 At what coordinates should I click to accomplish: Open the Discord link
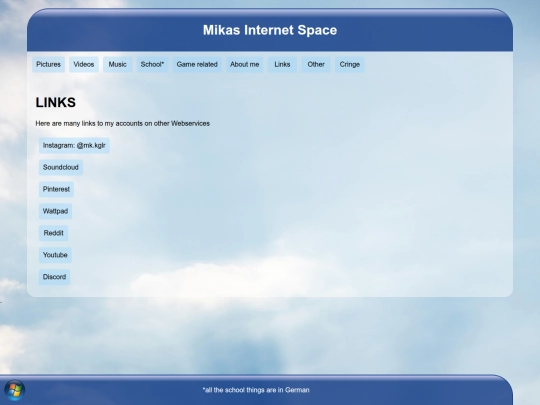pyautogui.click(x=54, y=277)
